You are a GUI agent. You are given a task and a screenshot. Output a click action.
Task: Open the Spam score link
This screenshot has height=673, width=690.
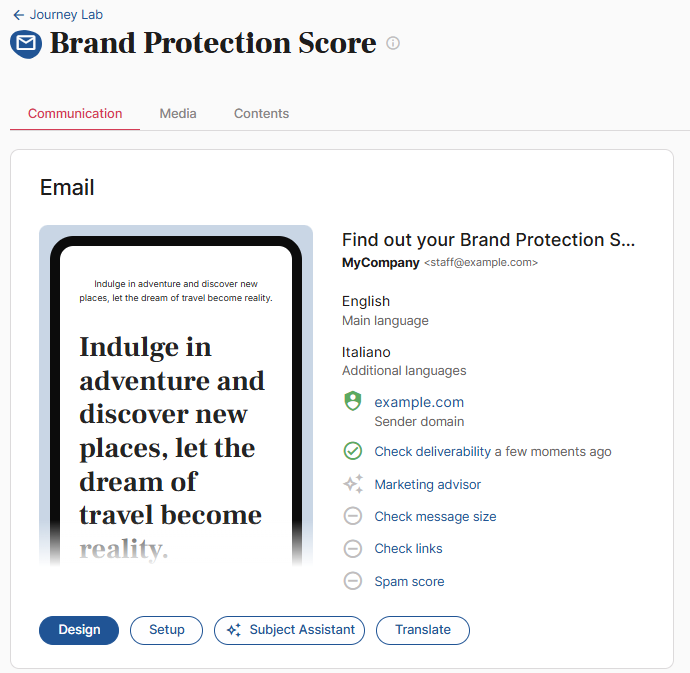[x=409, y=581]
